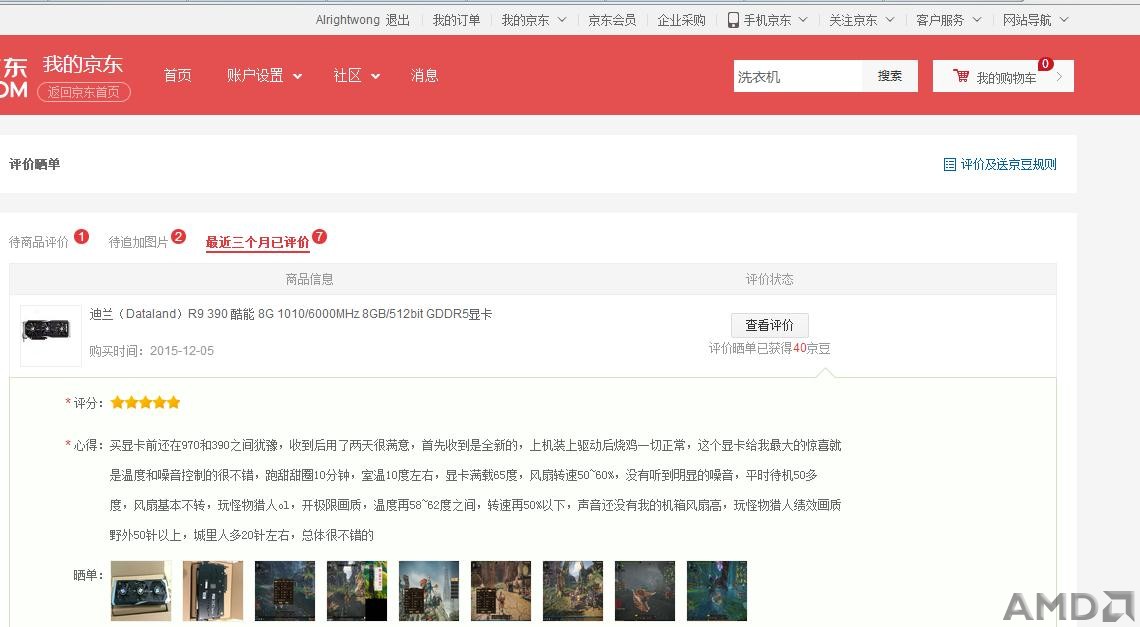Click the review rules document icon
1140x627 pixels.
coord(950,164)
